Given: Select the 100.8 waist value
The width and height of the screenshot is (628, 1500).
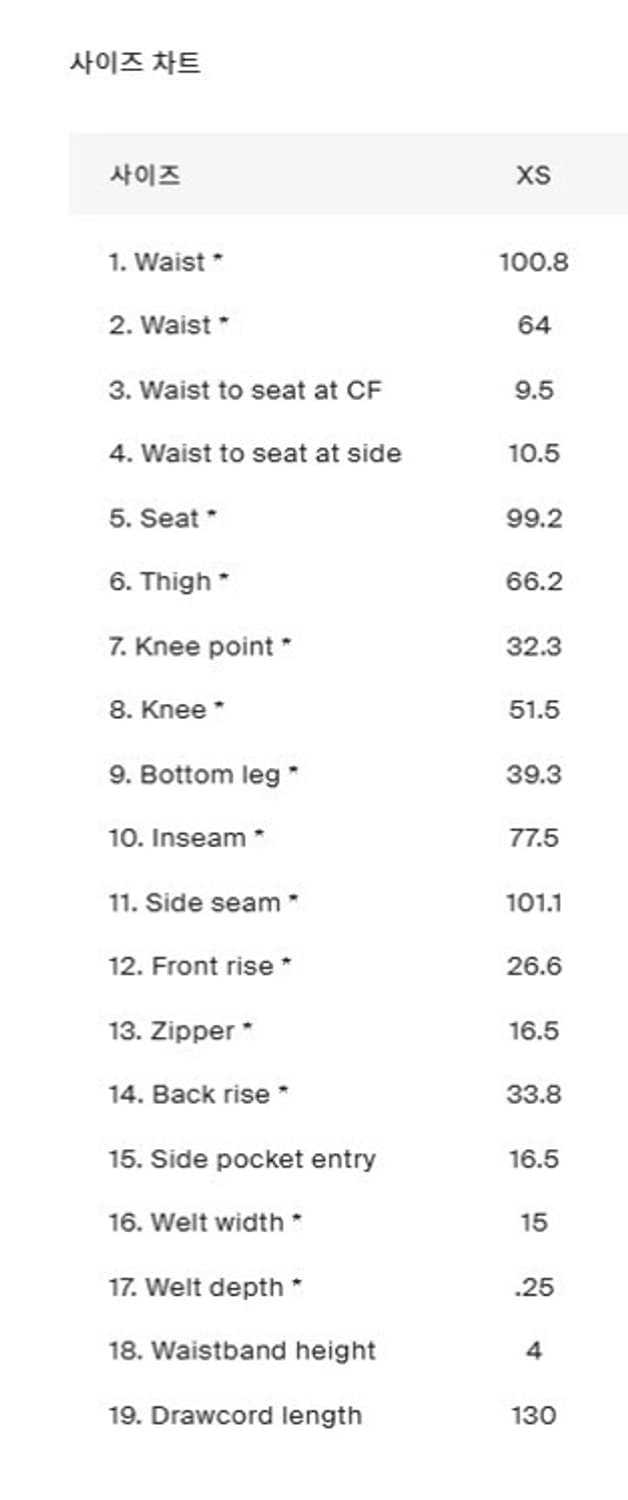Looking at the screenshot, I should (533, 262).
